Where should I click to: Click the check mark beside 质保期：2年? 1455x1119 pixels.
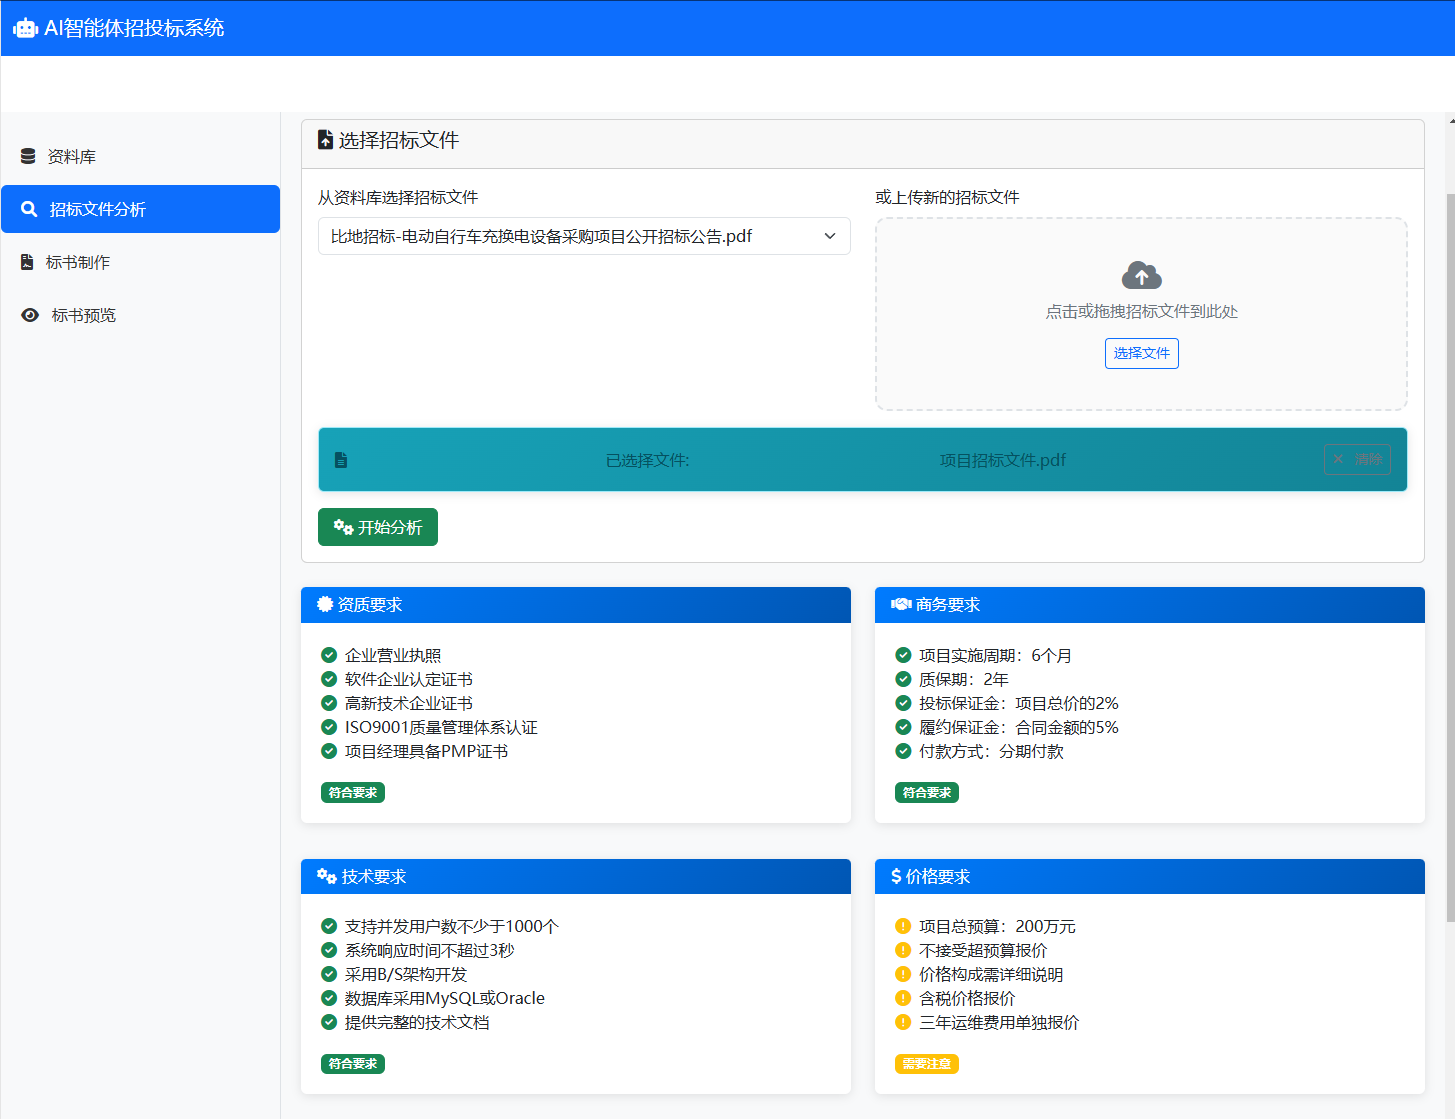pyautogui.click(x=903, y=679)
